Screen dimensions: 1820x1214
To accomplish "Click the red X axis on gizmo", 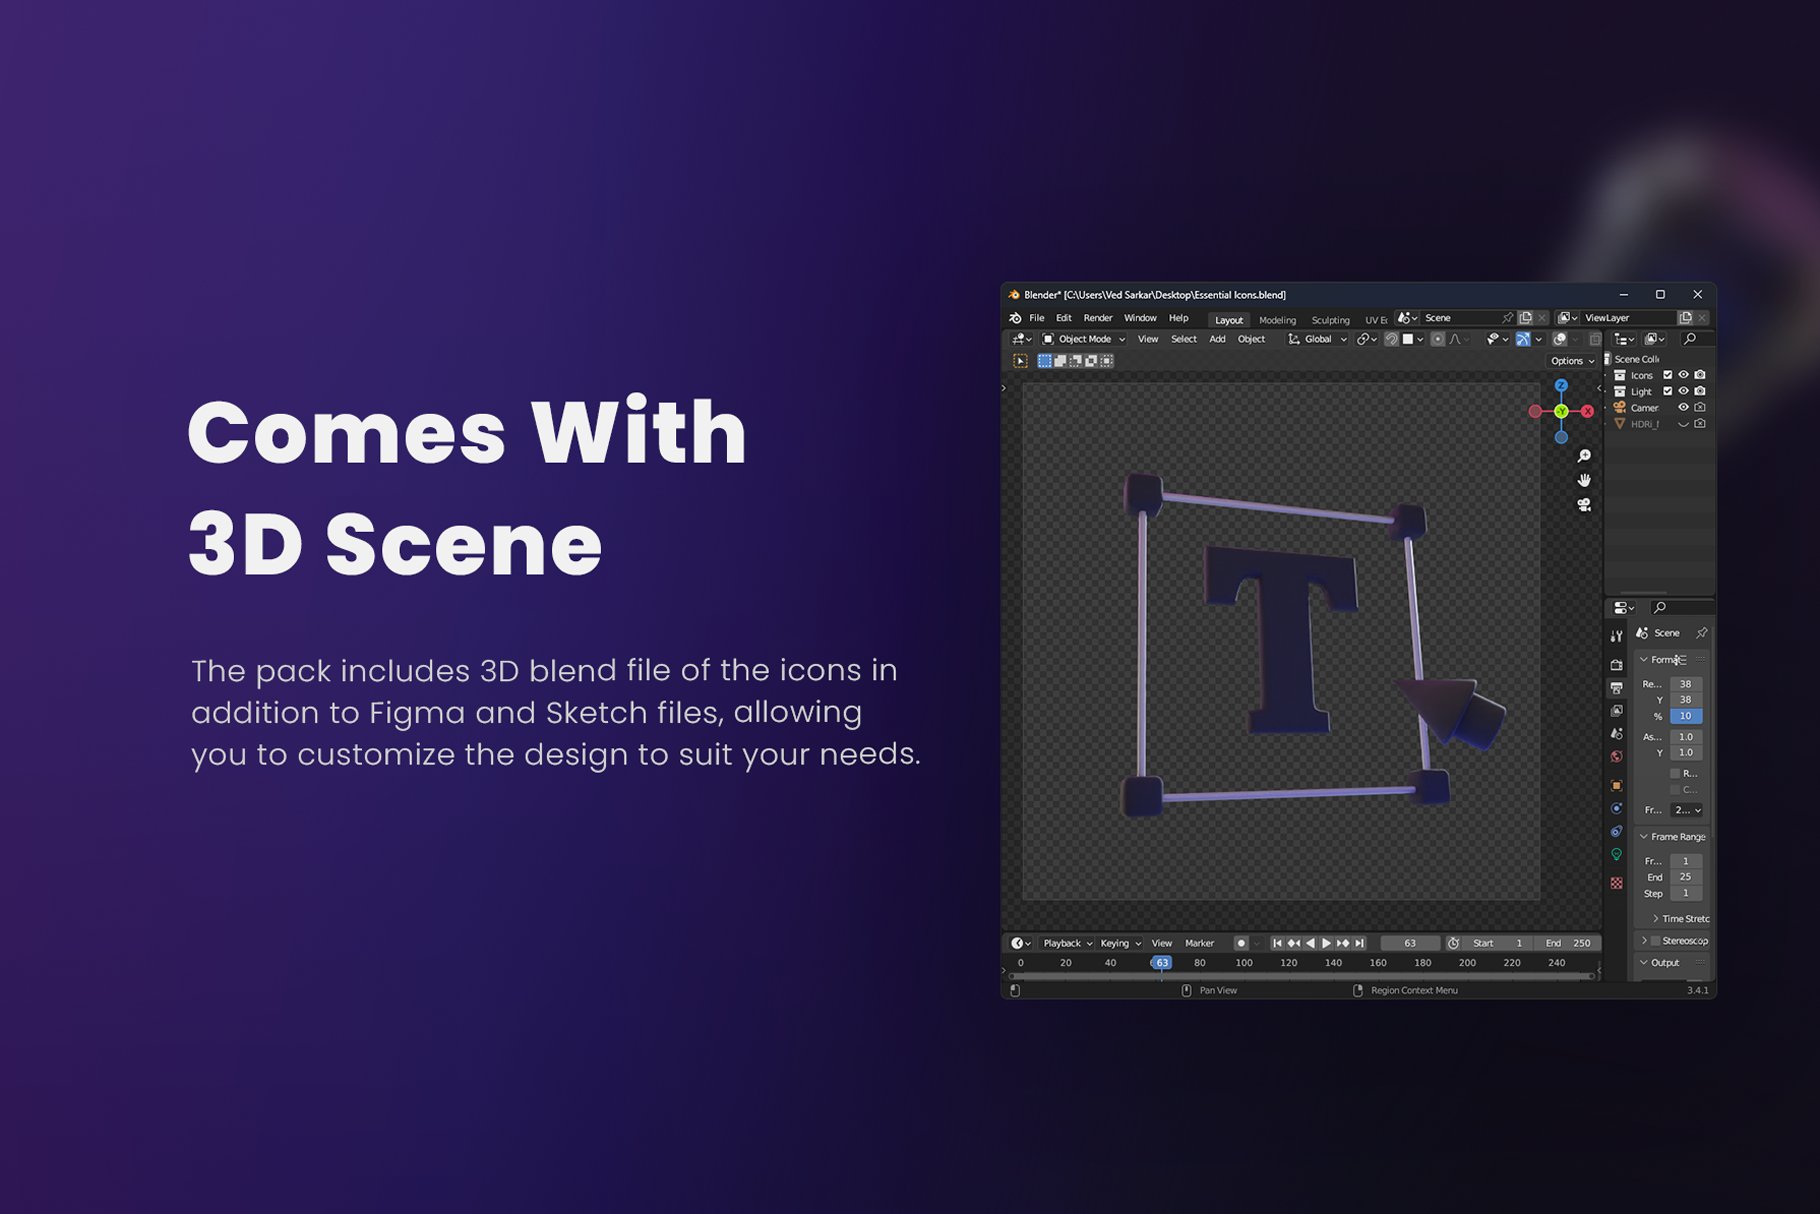I will pyautogui.click(x=1587, y=411).
